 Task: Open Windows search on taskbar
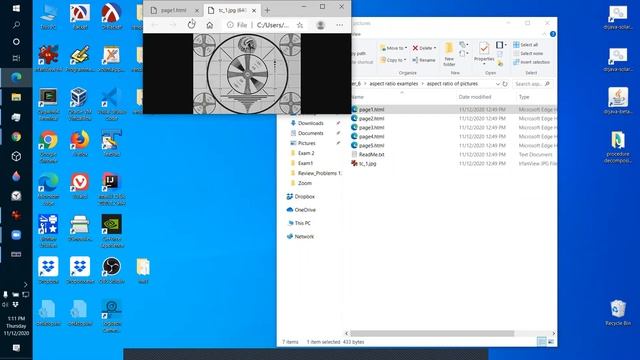click(16, 25)
